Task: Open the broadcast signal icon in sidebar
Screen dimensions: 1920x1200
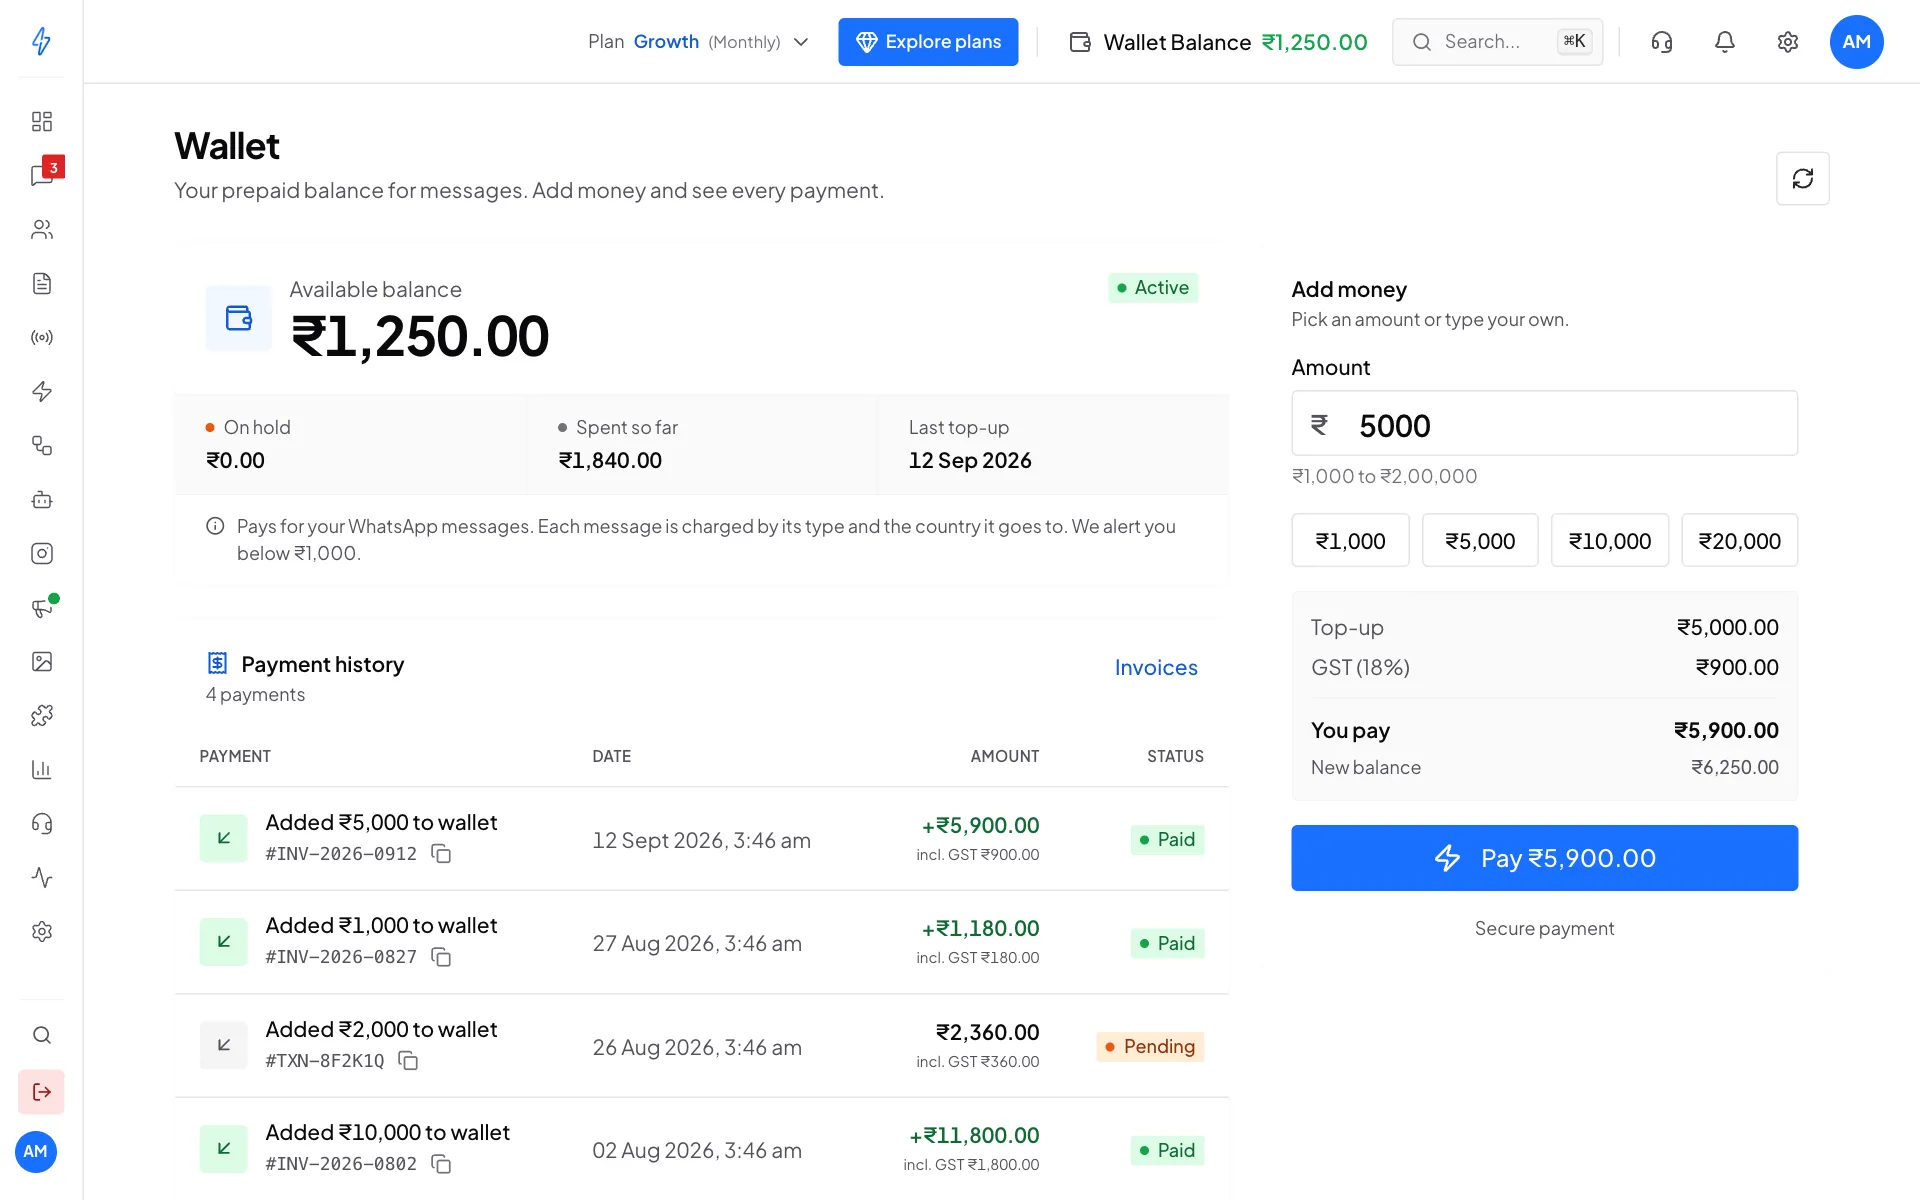Action: pyautogui.click(x=41, y=337)
